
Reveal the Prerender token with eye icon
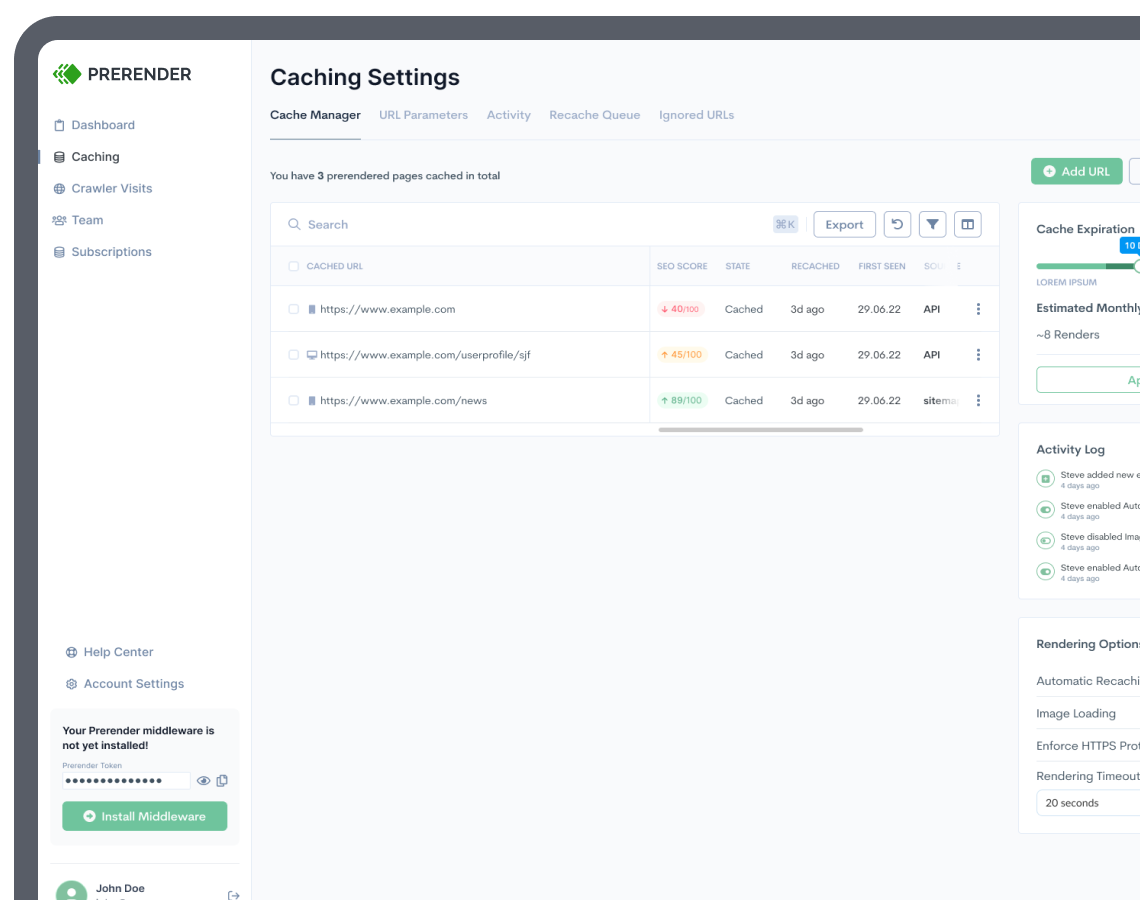[204, 781]
